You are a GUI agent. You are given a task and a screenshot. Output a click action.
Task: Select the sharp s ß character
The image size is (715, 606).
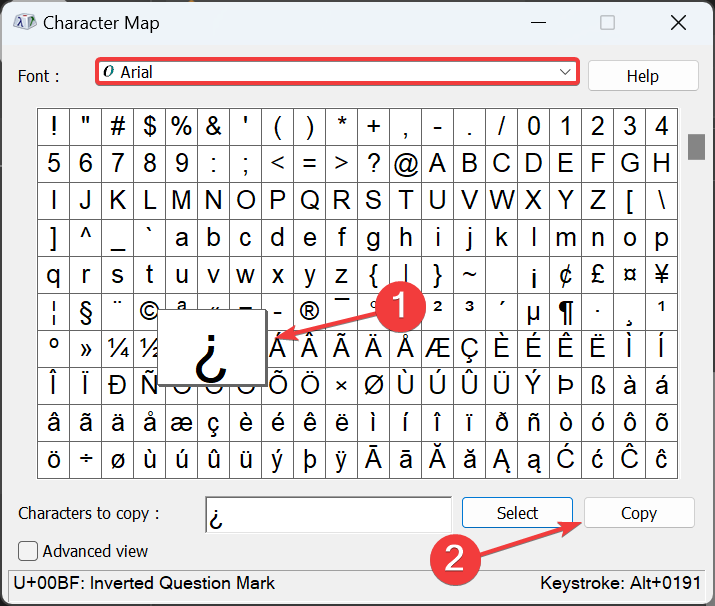pos(597,386)
